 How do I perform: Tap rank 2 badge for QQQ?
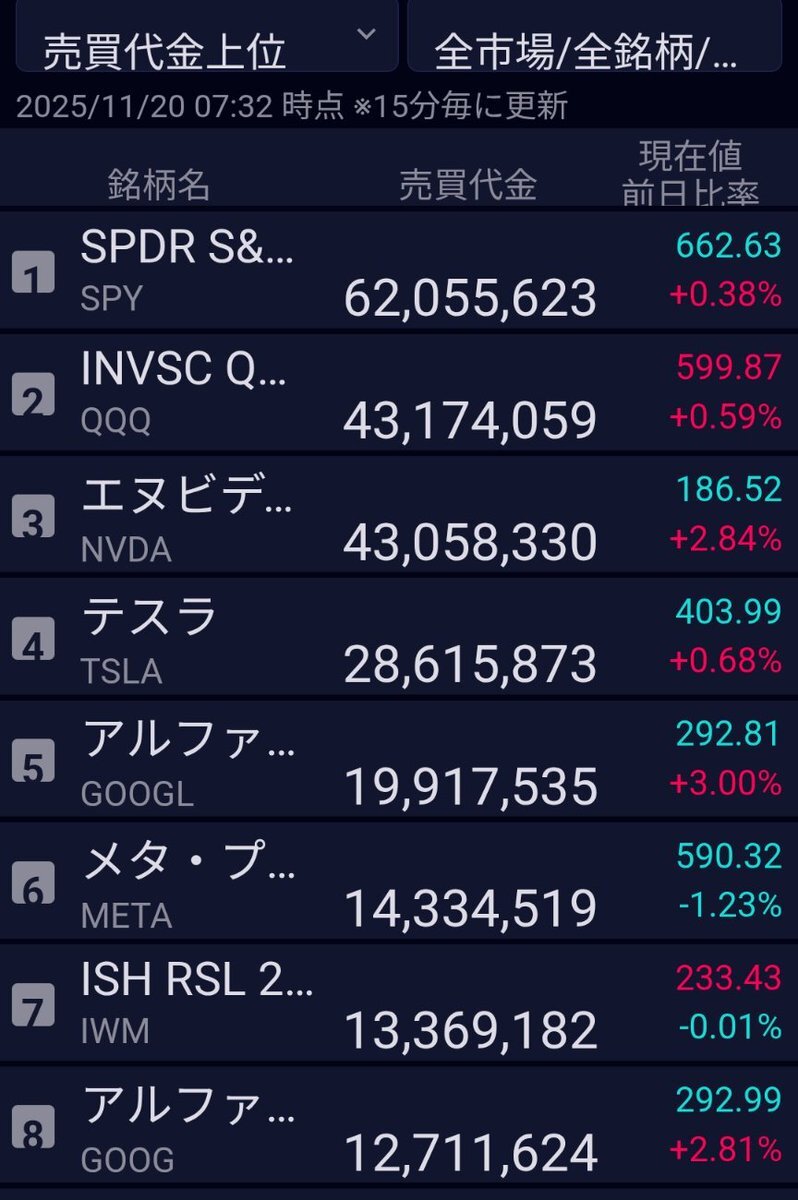coord(33,397)
